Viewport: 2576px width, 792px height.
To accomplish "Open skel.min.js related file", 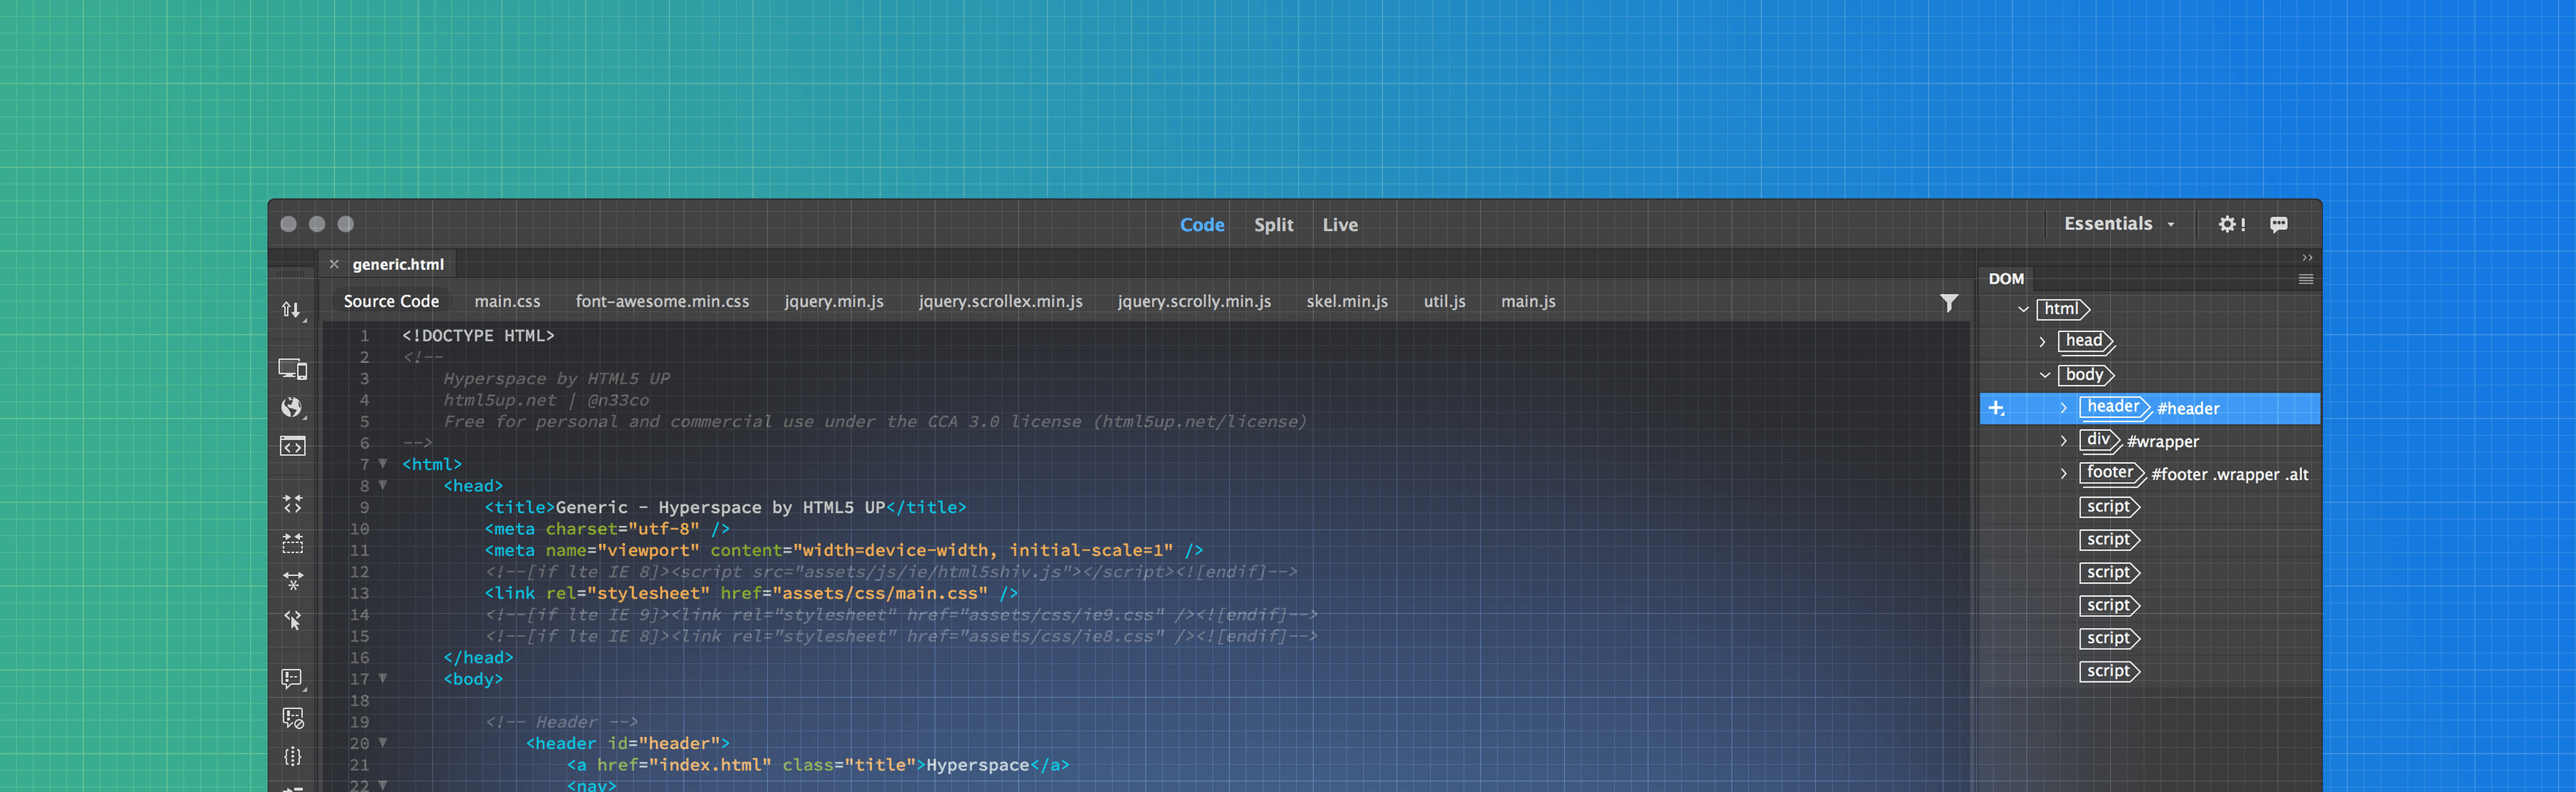I will point(1347,301).
